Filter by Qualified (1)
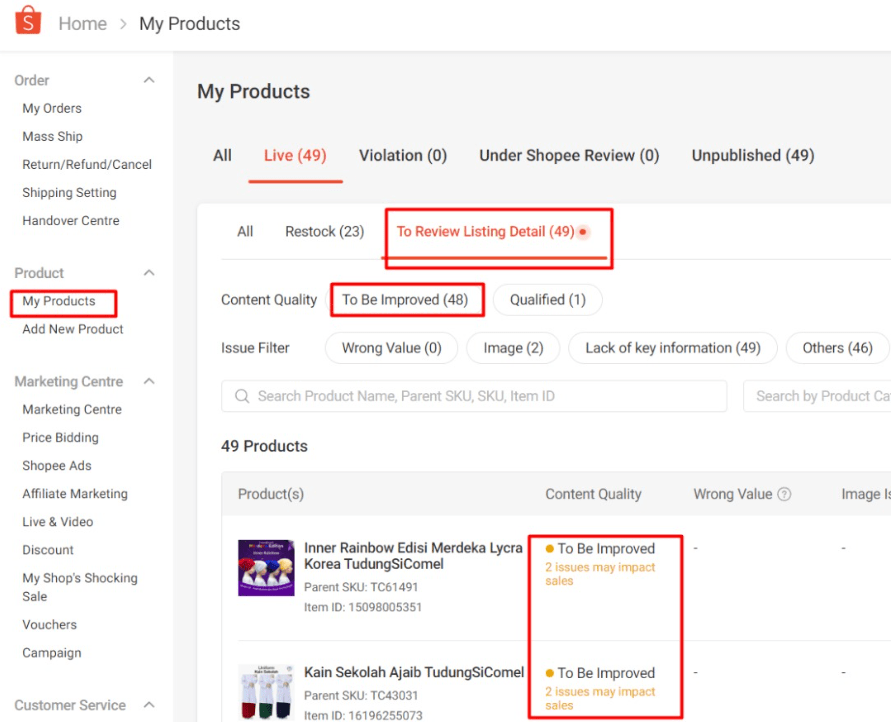Image resolution: width=891 pixels, height=722 pixels. 547,300
